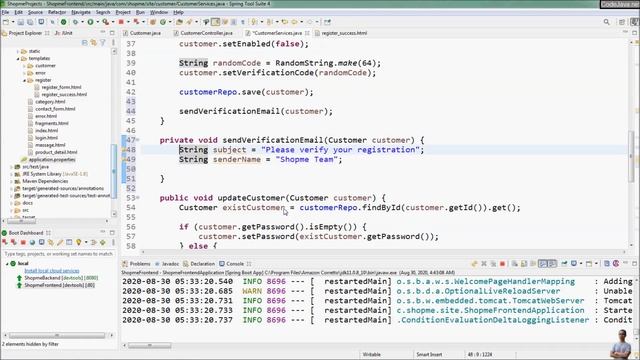The width and height of the screenshot is (640, 360).
Task: Click Install local cloud services link
Action: pyautogui.click(x=52, y=271)
